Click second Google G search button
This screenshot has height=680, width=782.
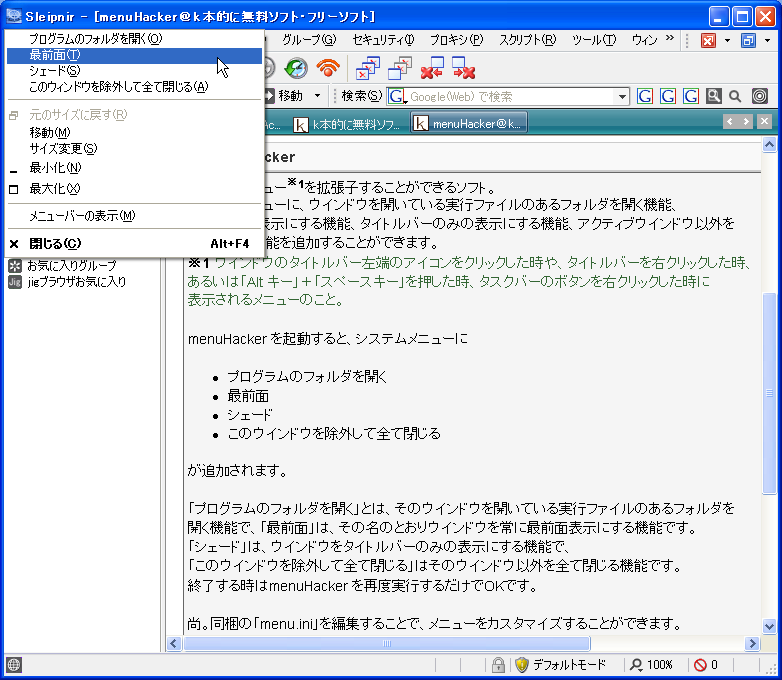tap(668, 96)
